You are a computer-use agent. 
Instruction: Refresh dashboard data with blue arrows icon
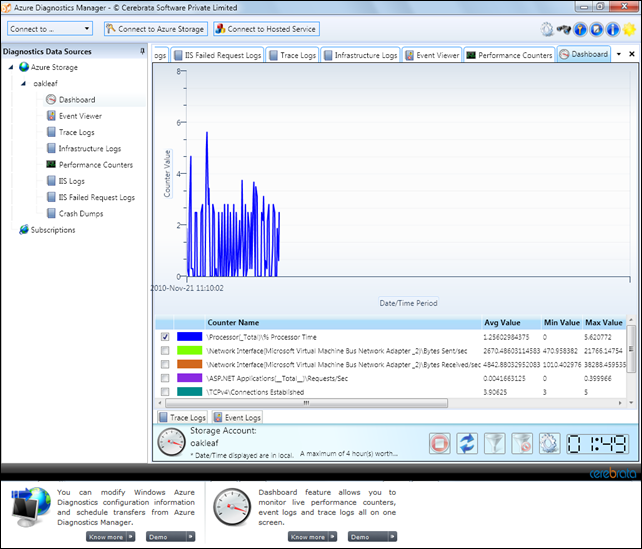pyautogui.click(x=467, y=443)
